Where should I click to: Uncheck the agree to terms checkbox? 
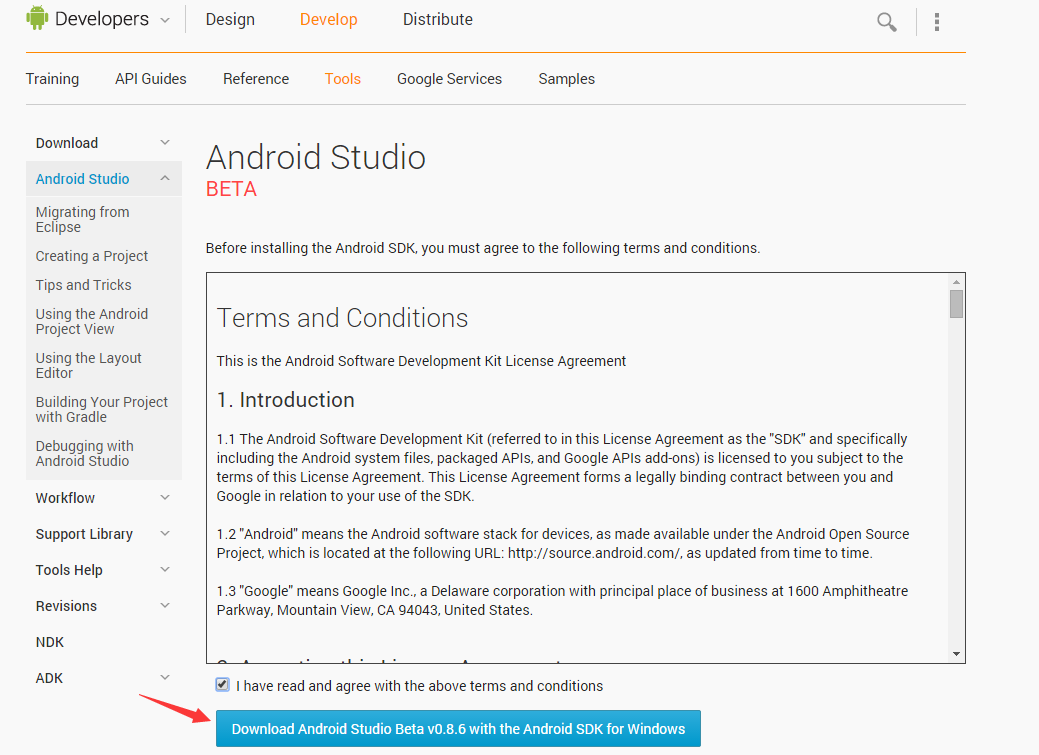click(223, 685)
